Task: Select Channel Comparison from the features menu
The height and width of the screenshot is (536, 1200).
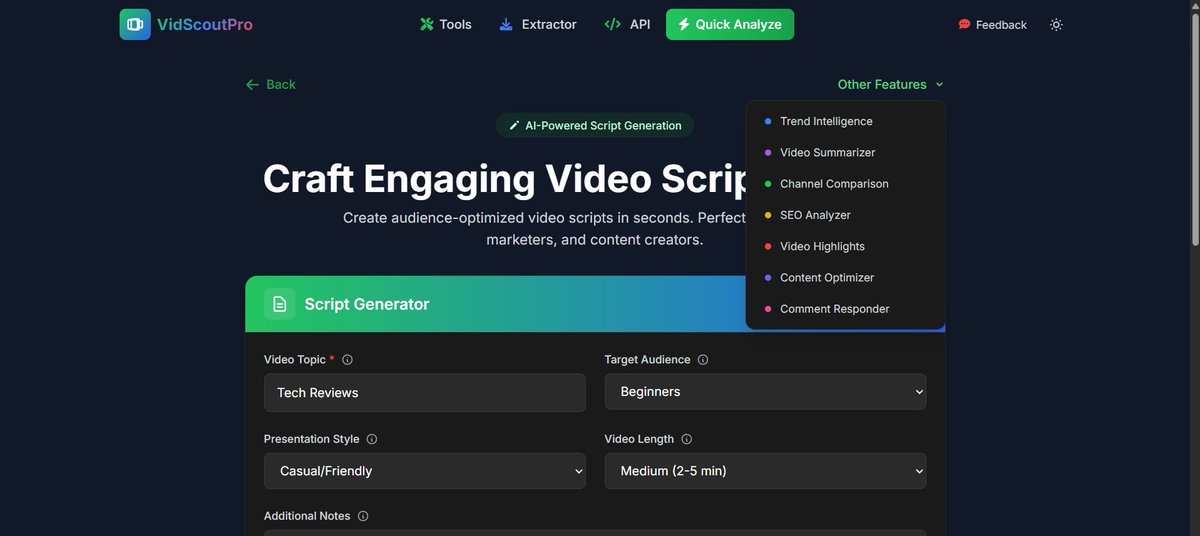Action: pos(845,184)
